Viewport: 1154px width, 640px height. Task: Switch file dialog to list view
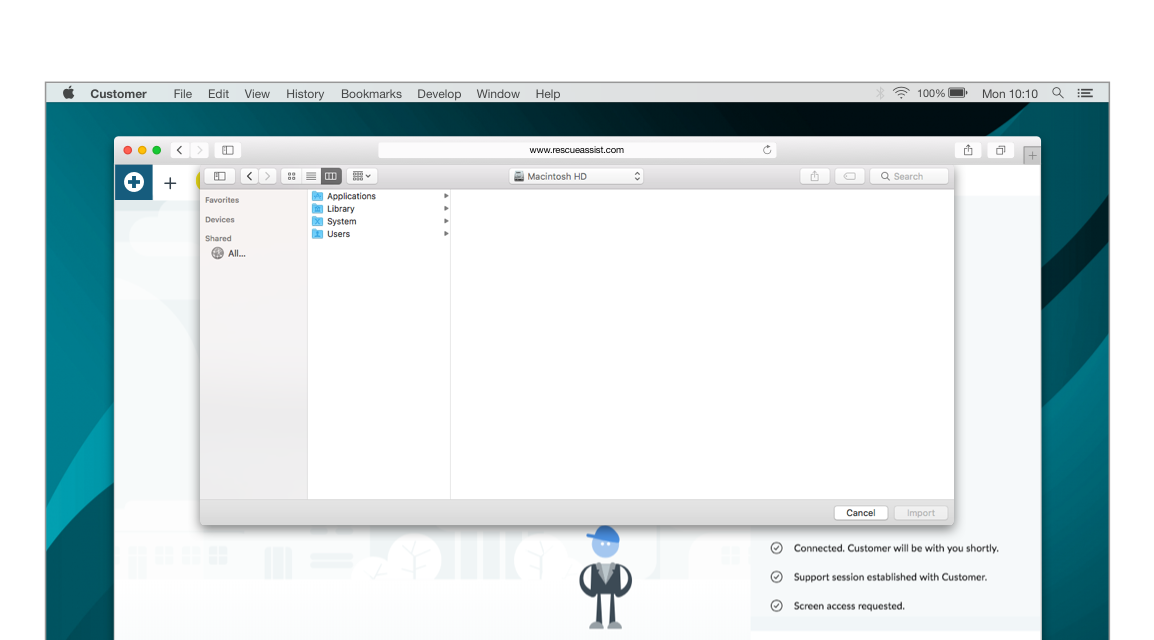tap(311, 177)
